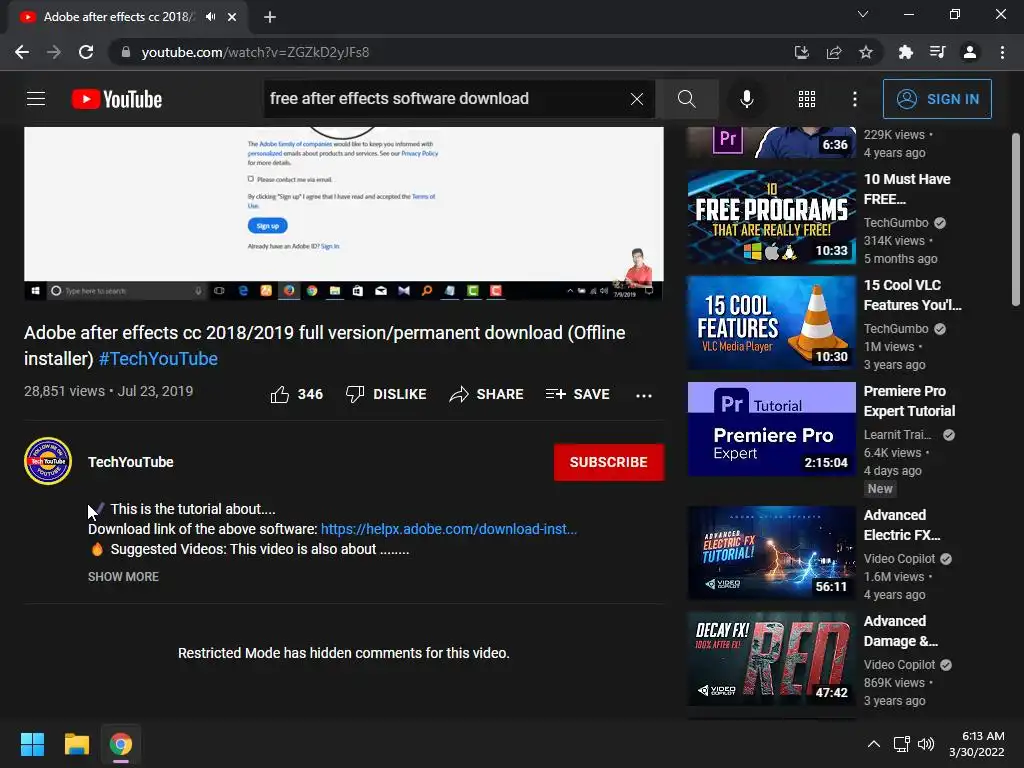Clear the search query with X
The width and height of the screenshot is (1024, 768).
(x=637, y=99)
